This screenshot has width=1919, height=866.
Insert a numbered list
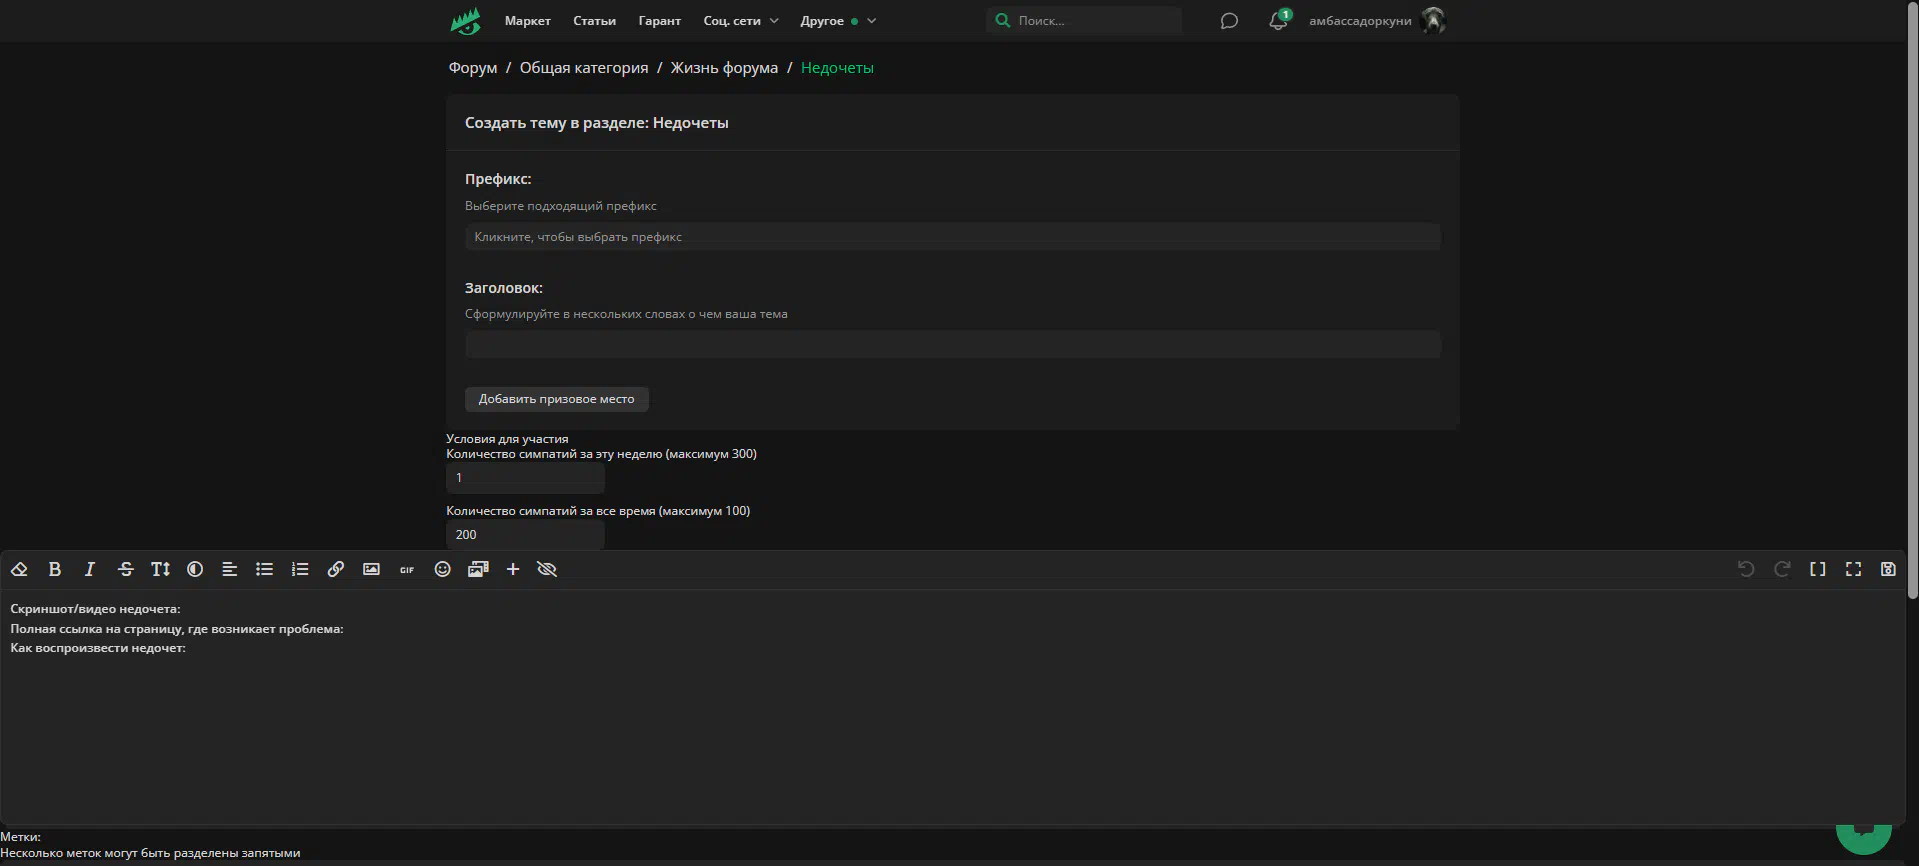(x=300, y=569)
